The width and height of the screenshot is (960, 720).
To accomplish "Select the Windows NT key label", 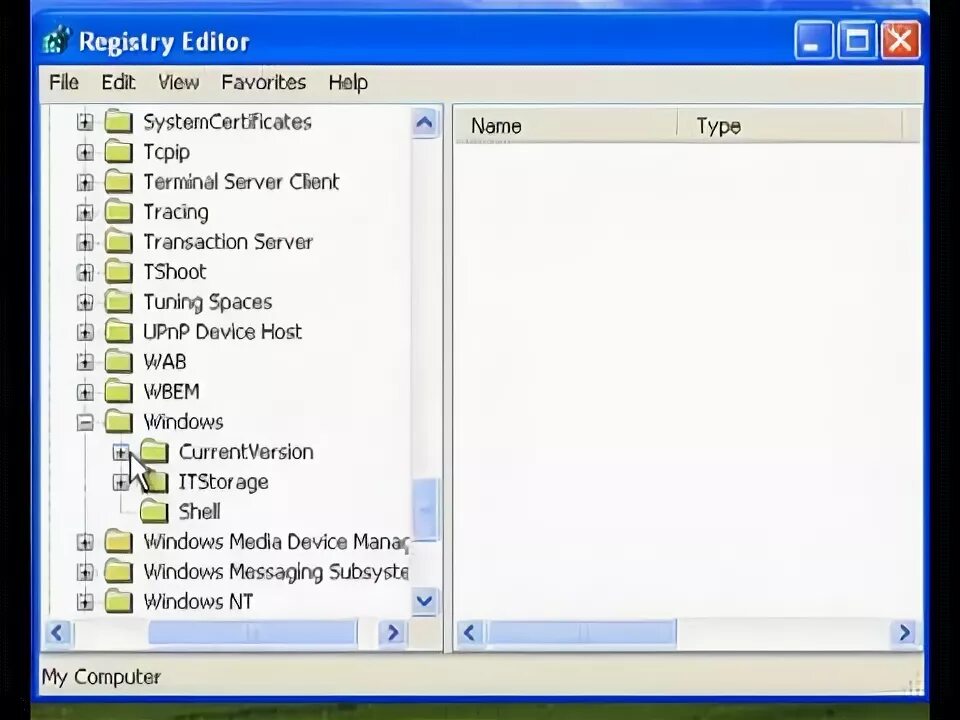I will coord(198,602).
